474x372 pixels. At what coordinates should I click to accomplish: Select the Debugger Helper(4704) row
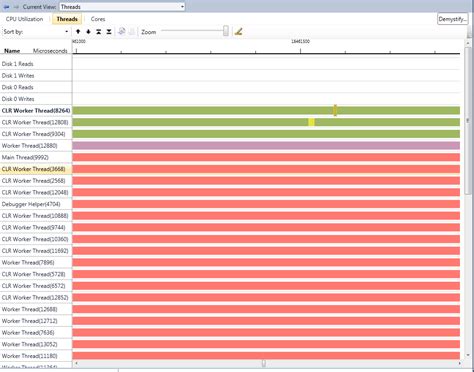coord(36,204)
